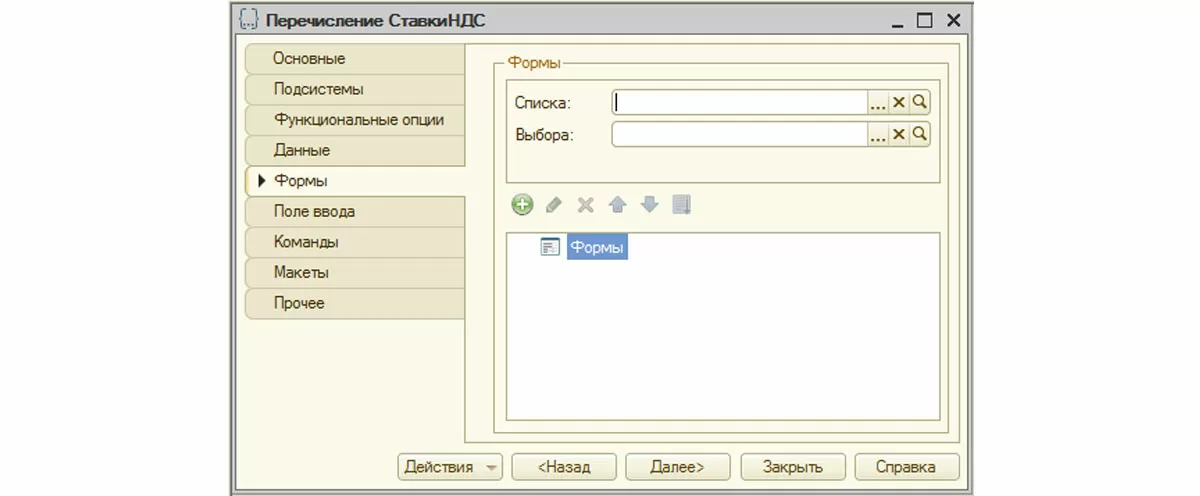Maximize the Перечисление СтавкиНДС window
The image size is (1200, 496).
[x=925, y=20]
